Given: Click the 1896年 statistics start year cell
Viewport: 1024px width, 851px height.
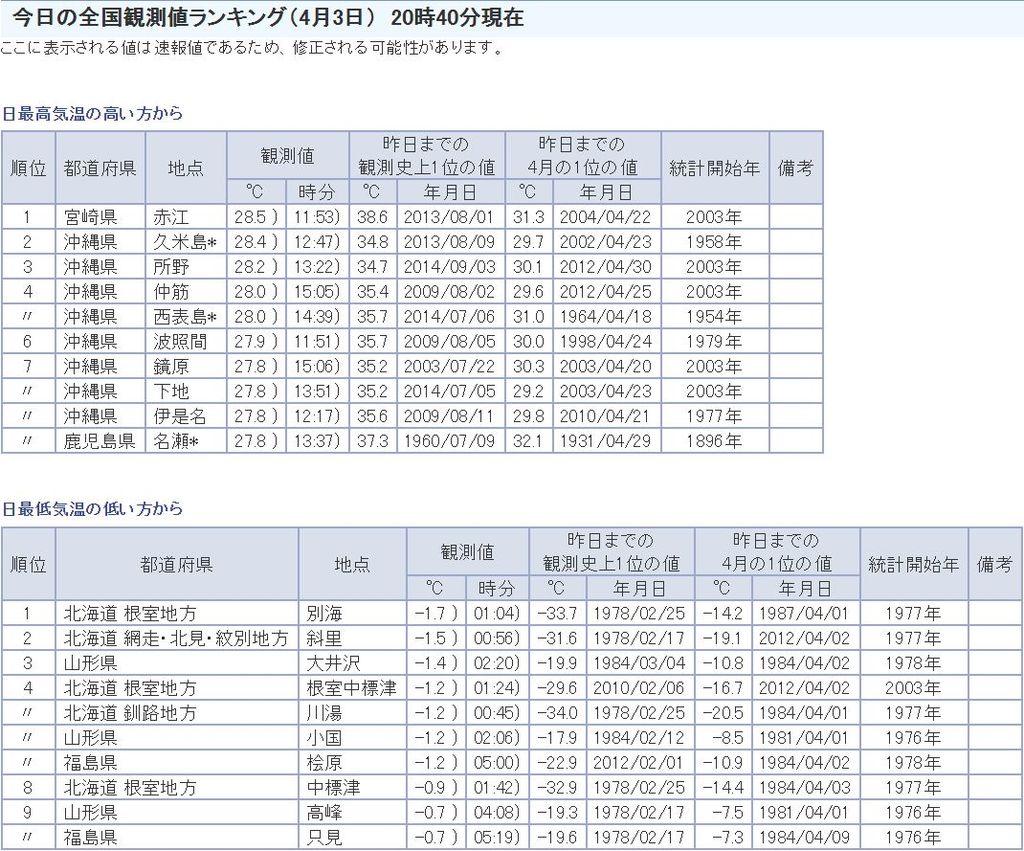Looking at the screenshot, I should (713, 441).
